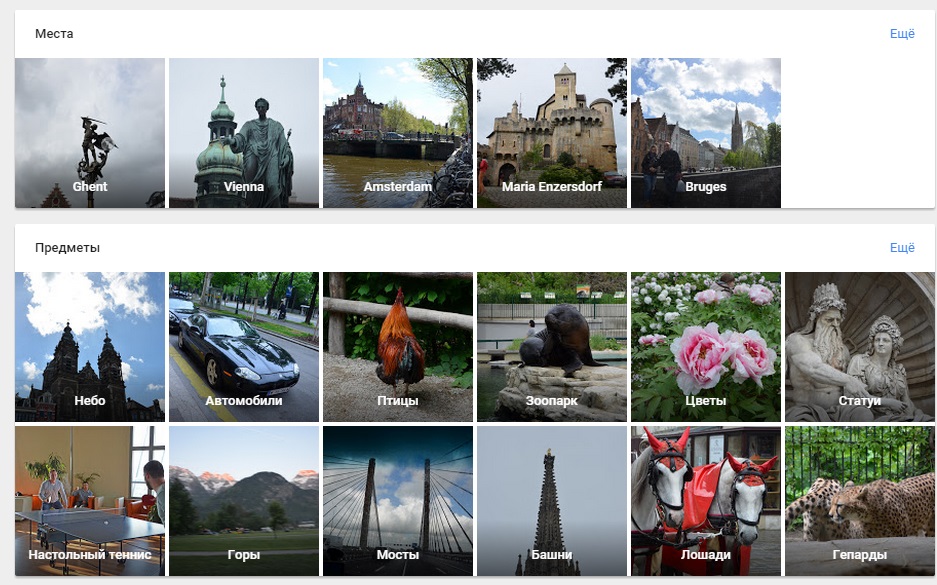Open the Лошади horses category
The width and height of the screenshot is (937, 585).
coord(706,501)
